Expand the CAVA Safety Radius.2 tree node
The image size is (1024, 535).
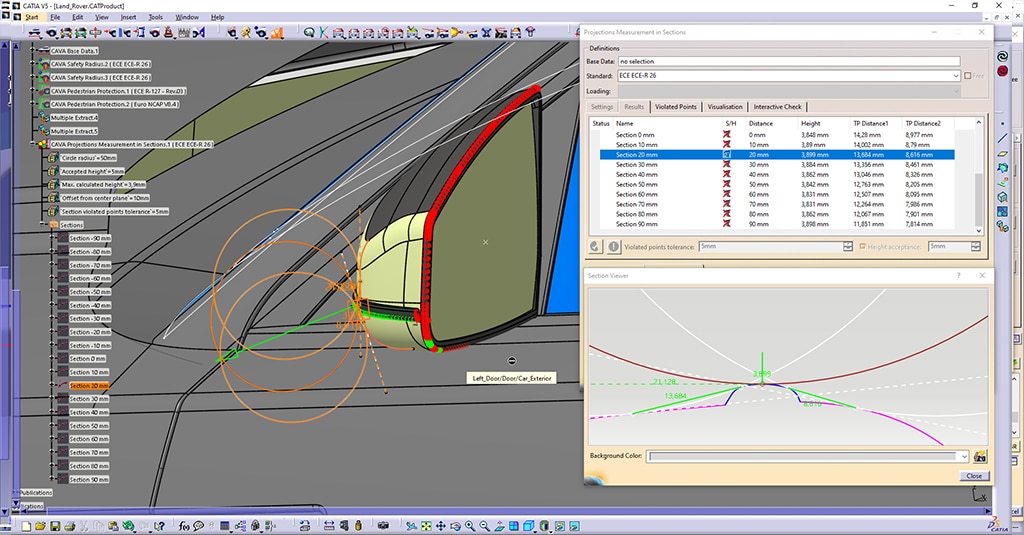[33, 64]
